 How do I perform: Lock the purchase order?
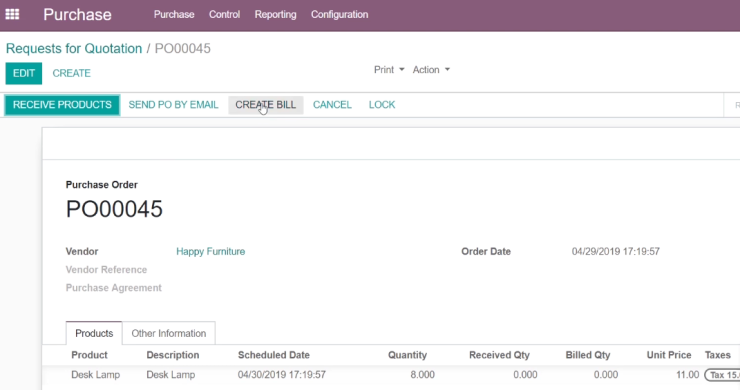click(x=382, y=105)
